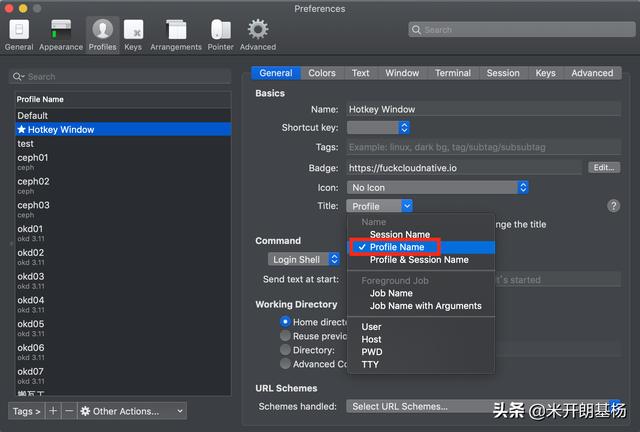Choose PWD in title menu

421,352
